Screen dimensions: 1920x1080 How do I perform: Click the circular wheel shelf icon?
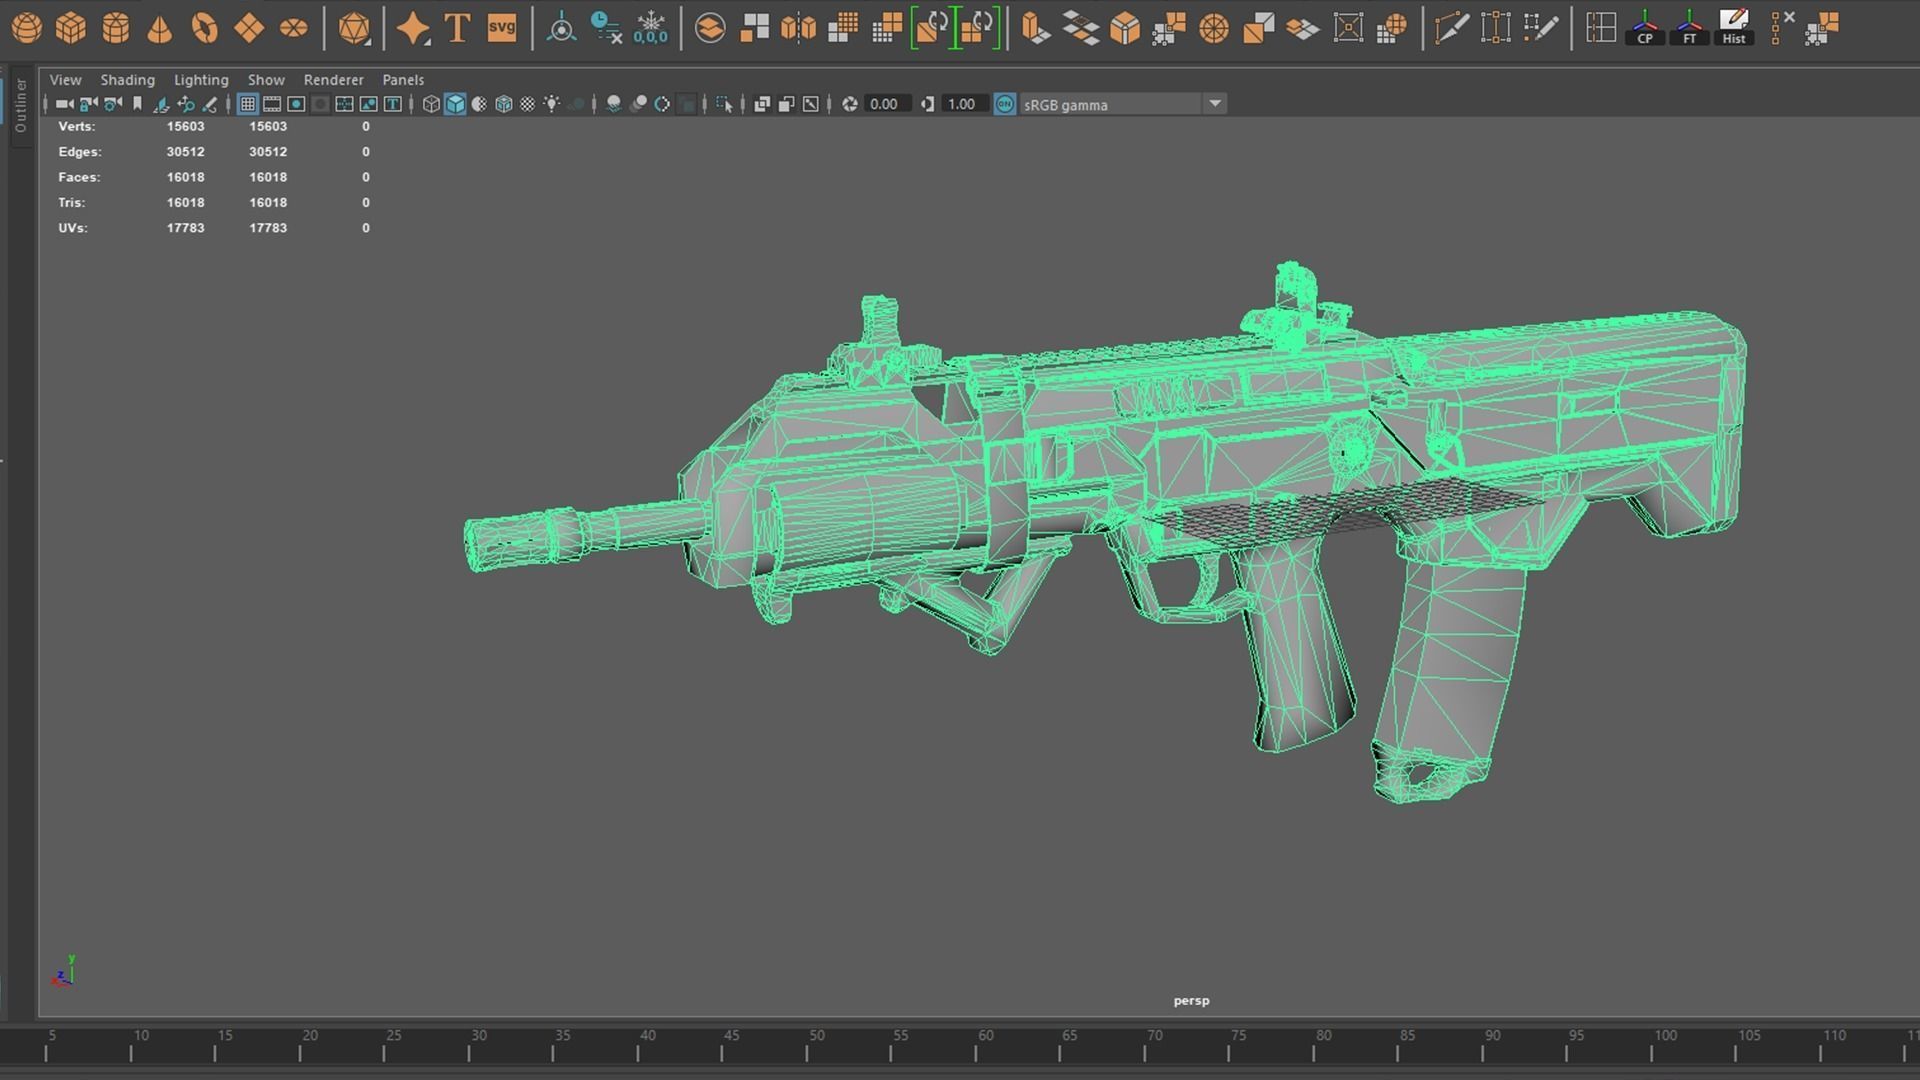tap(1214, 28)
